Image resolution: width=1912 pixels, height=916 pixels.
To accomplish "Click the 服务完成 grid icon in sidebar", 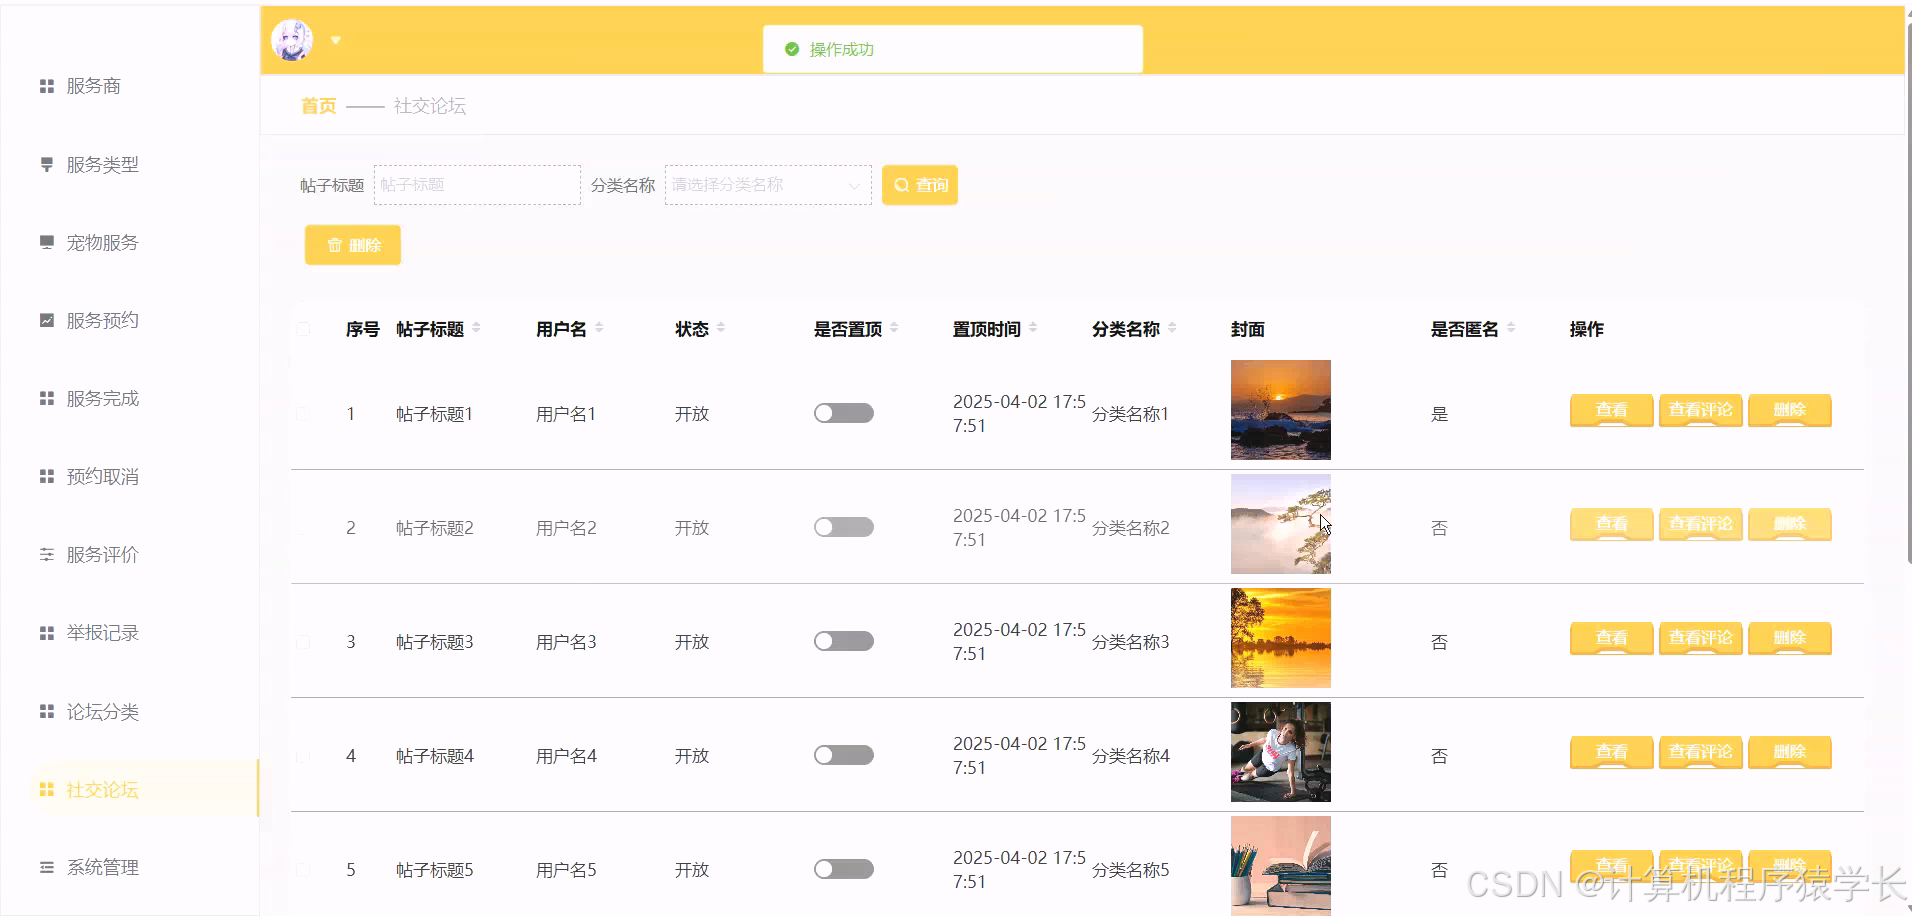I will tap(46, 398).
